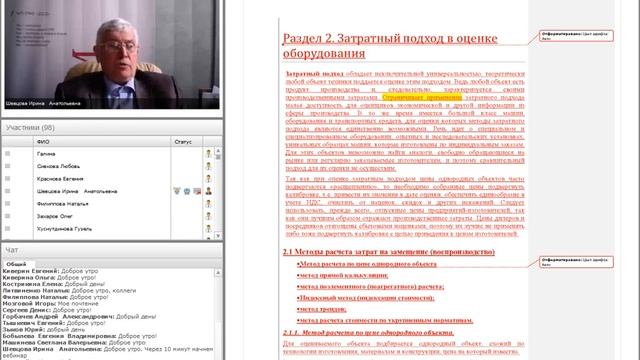Click formatting comment balloon near bullet list
The image size is (640, 360).
(576, 262)
